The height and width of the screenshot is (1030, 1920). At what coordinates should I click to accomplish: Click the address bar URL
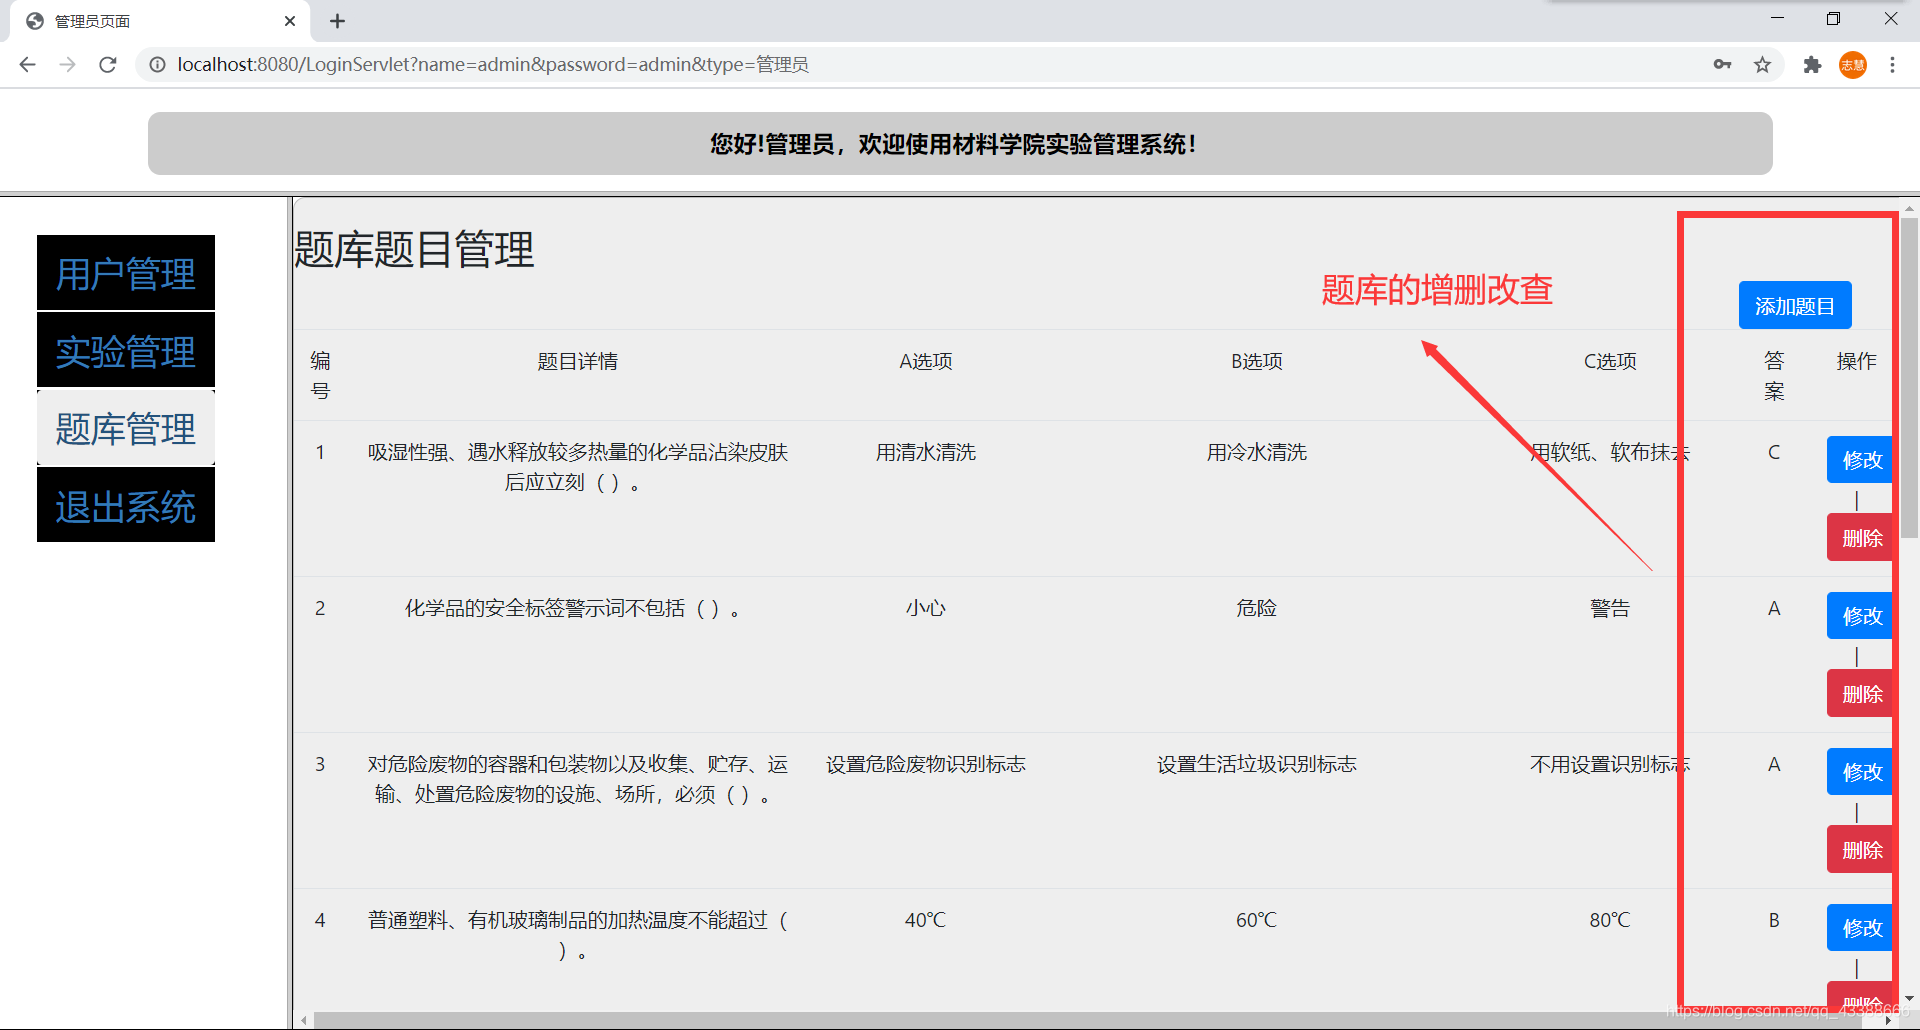coord(493,64)
